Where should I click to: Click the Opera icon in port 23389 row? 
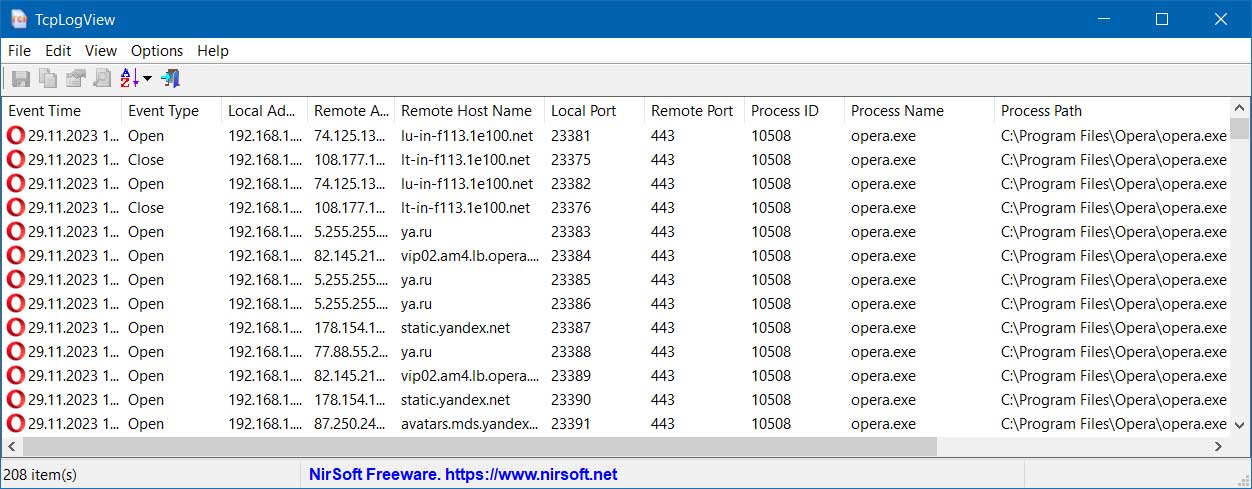pos(16,376)
